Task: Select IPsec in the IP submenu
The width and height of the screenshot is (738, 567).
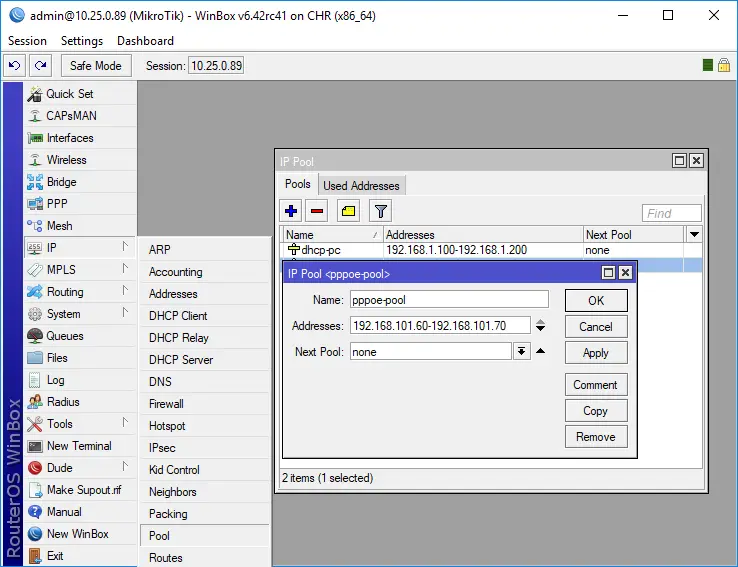Action: (205, 447)
